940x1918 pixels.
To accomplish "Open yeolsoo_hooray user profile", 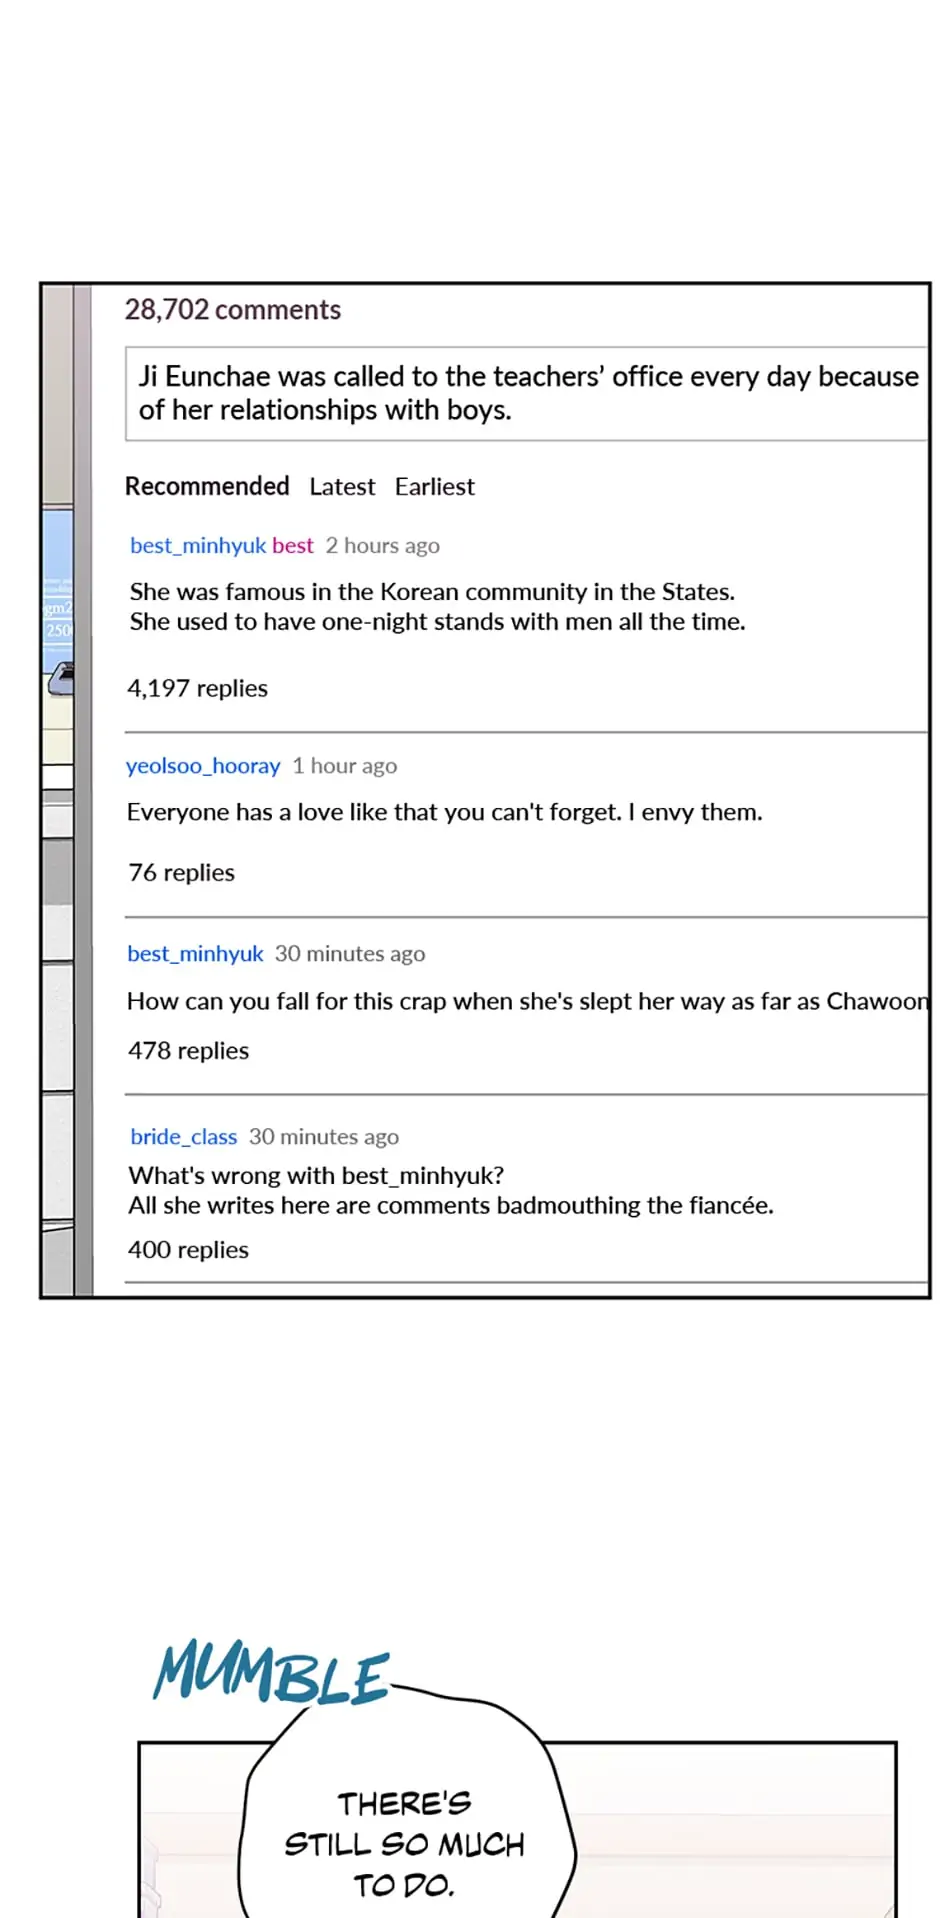I will [203, 766].
